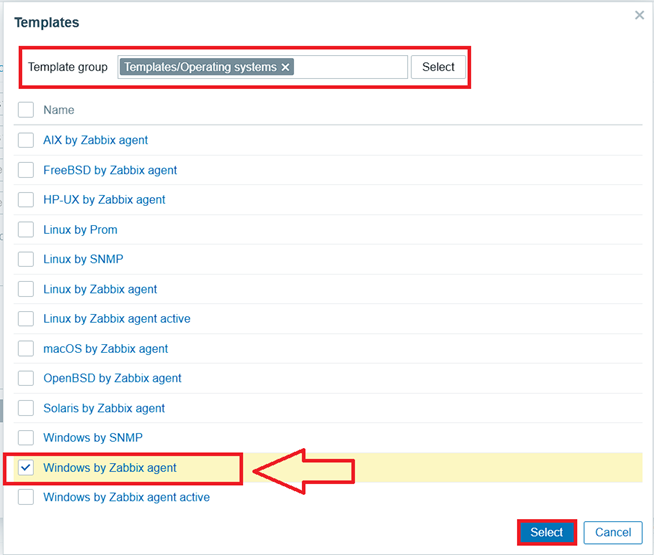654x555 pixels.
Task: Check the Windows by SNMP checkbox
Action: click(26, 438)
